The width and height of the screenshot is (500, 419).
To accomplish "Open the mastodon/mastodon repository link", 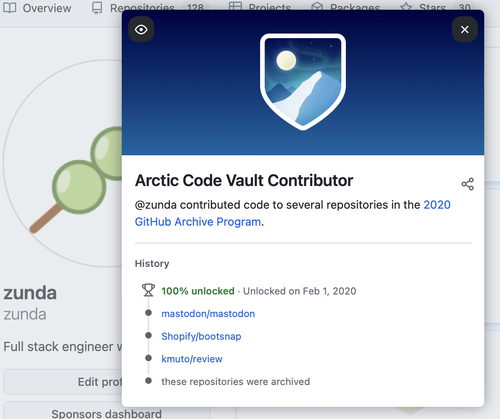I will pyautogui.click(x=208, y=314).
